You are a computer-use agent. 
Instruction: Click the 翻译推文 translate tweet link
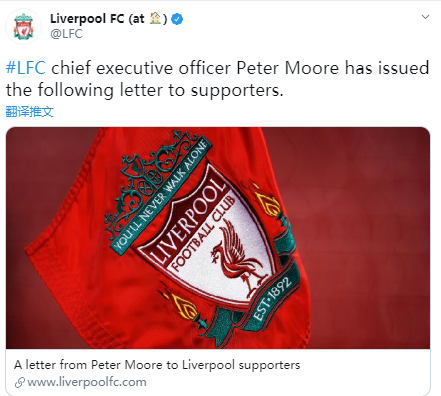coord(29,112)
